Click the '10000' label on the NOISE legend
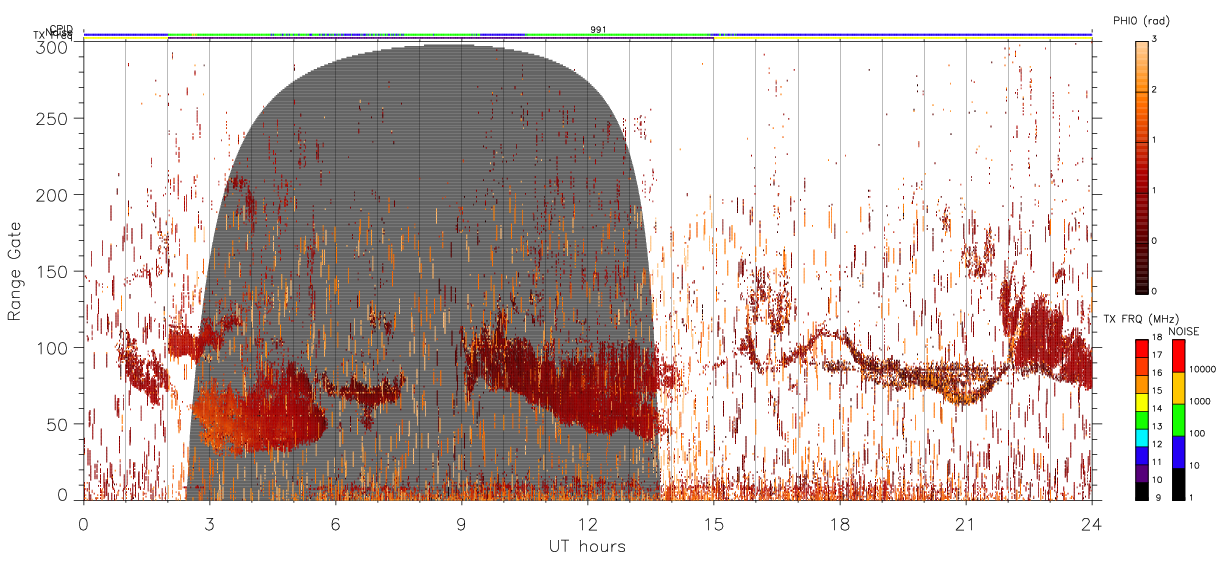Screen dimensions: 1228x567 click(x=1203, y=369)
